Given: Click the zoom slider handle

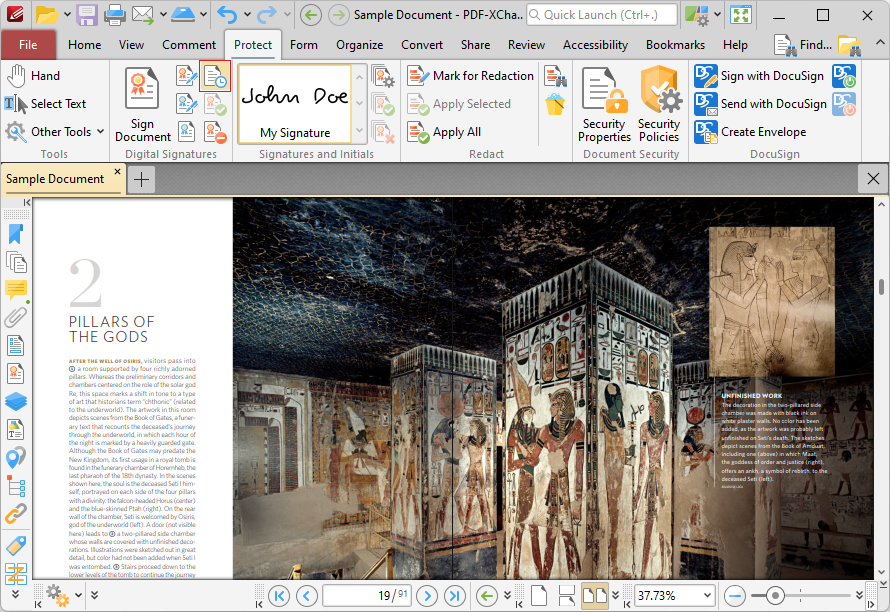Looking at the screenshot, I should pos(775,596).
